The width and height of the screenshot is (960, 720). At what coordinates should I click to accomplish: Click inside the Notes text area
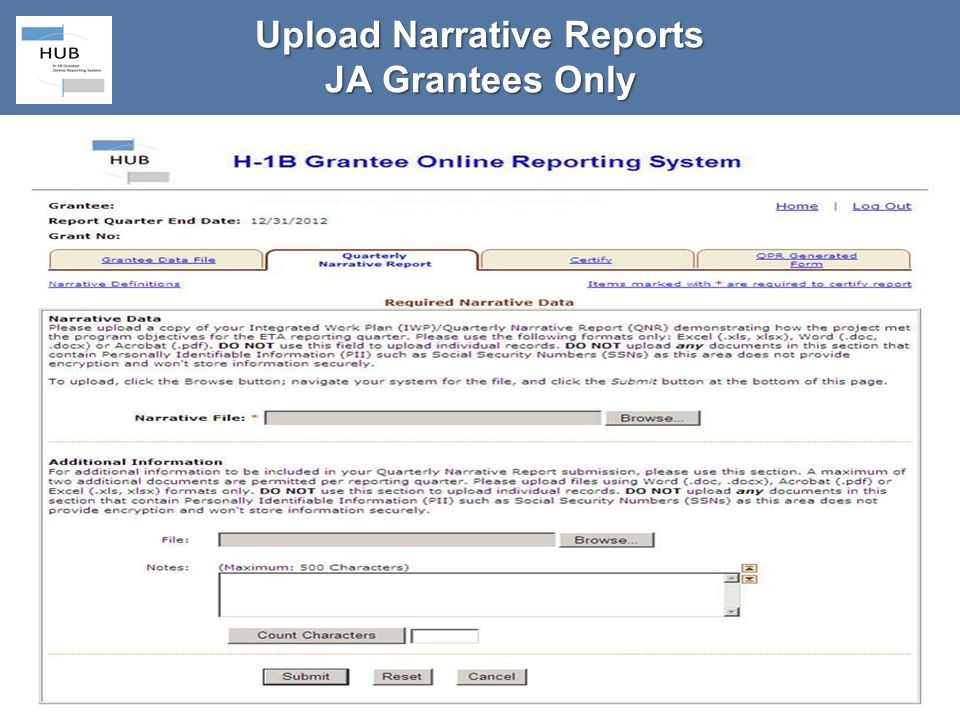coord(471,594)
